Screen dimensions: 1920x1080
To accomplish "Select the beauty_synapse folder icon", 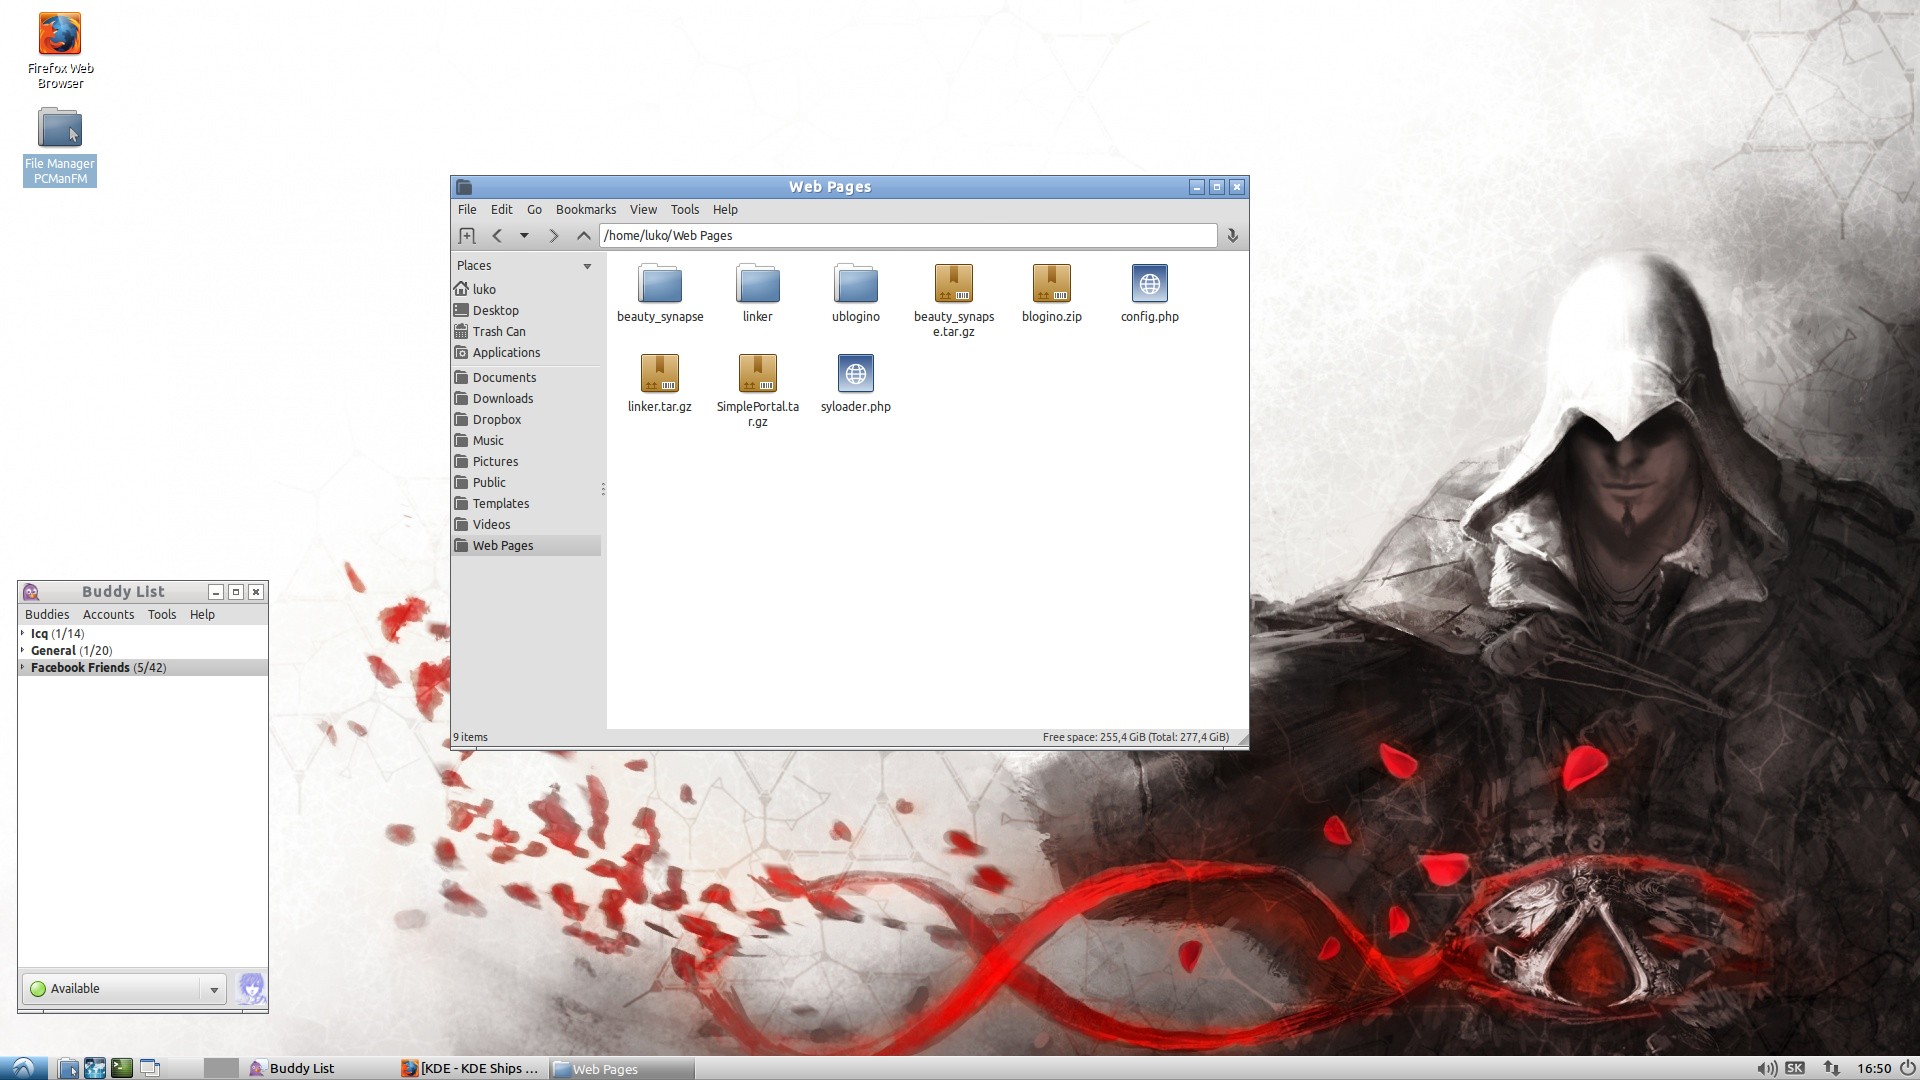I will tap(660, 284).
